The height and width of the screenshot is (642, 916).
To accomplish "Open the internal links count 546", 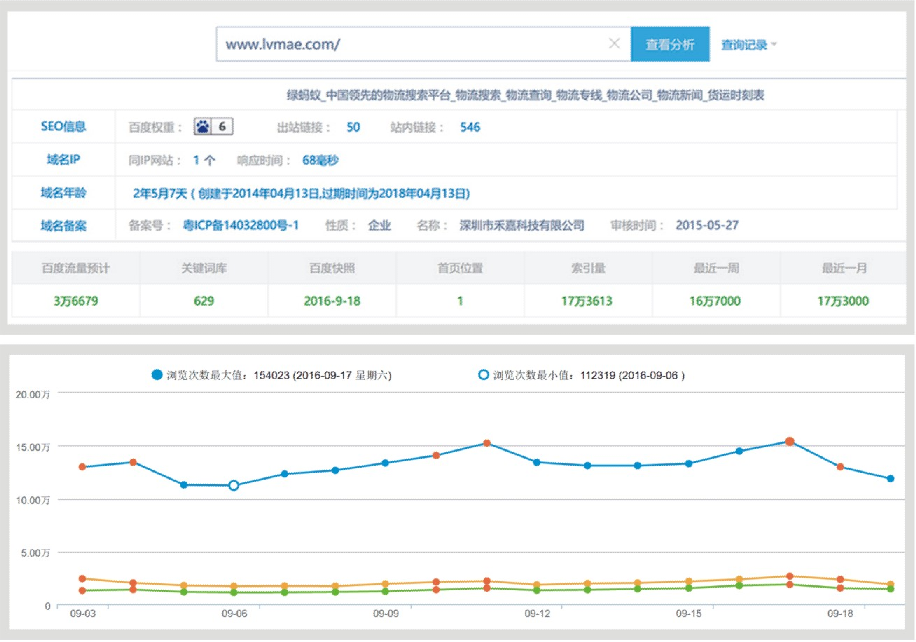I will [470, 127].
